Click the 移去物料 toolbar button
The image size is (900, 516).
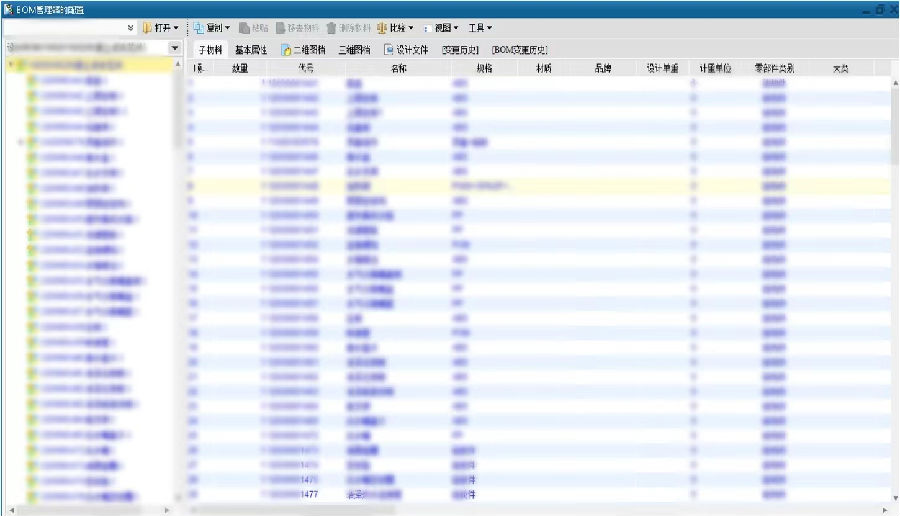coord(297,28)
